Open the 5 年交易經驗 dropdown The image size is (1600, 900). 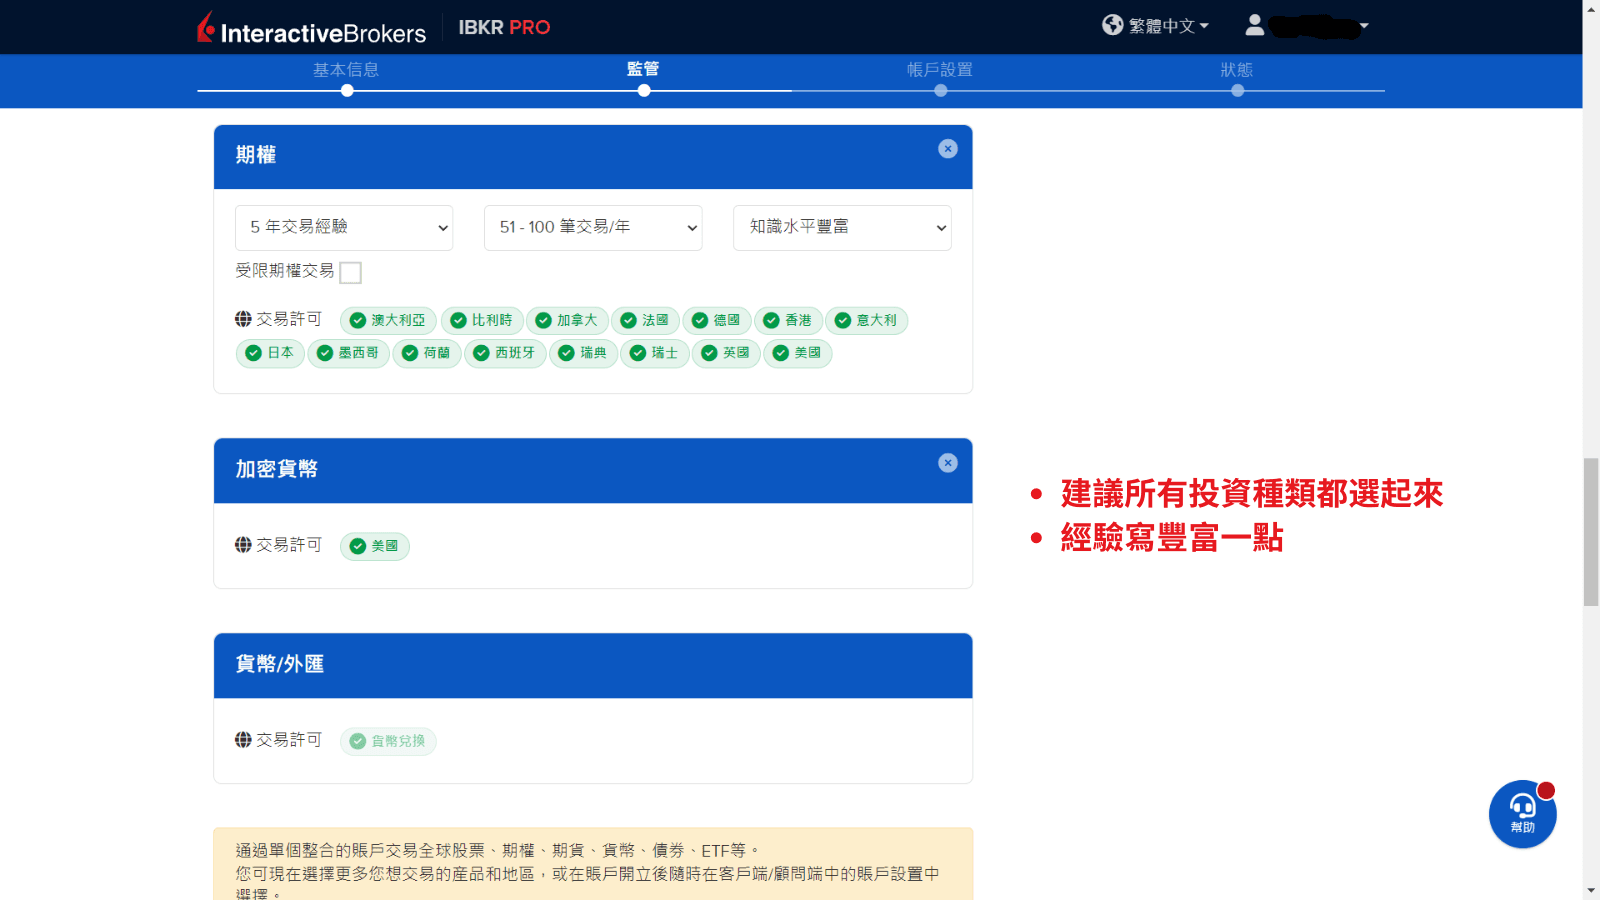click(x=344, y=227)
